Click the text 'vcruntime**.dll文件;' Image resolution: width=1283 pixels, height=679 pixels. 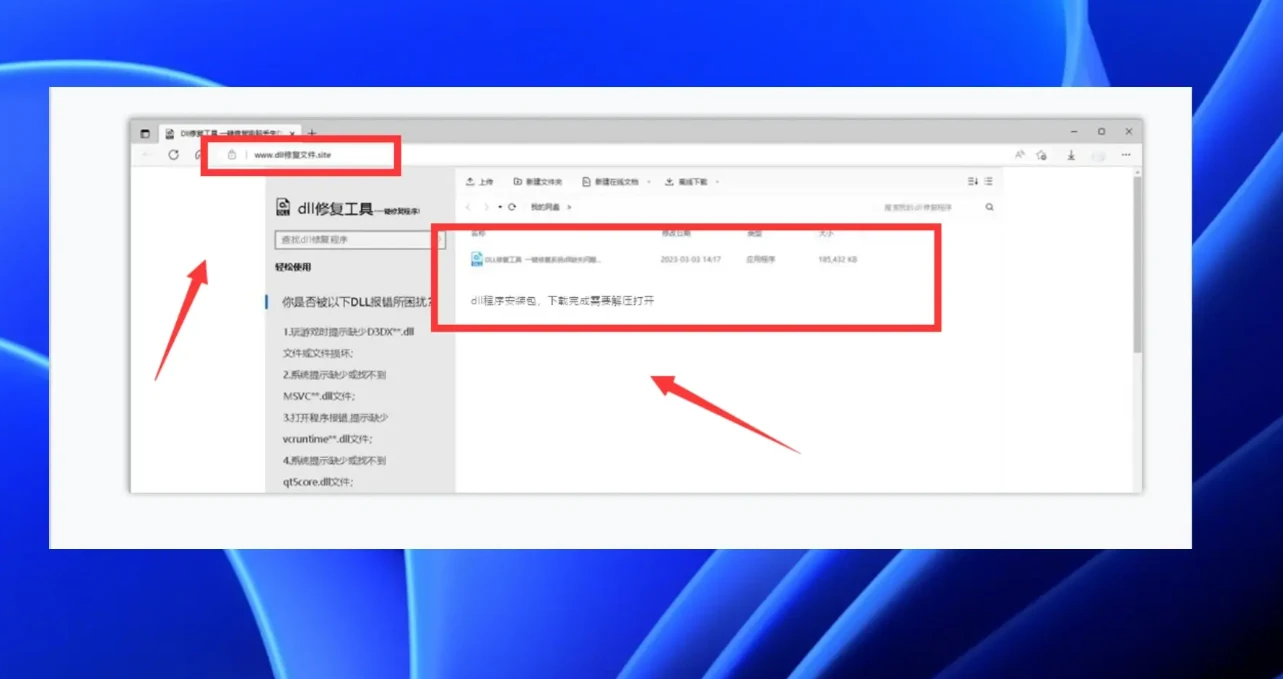pos(328,439)
